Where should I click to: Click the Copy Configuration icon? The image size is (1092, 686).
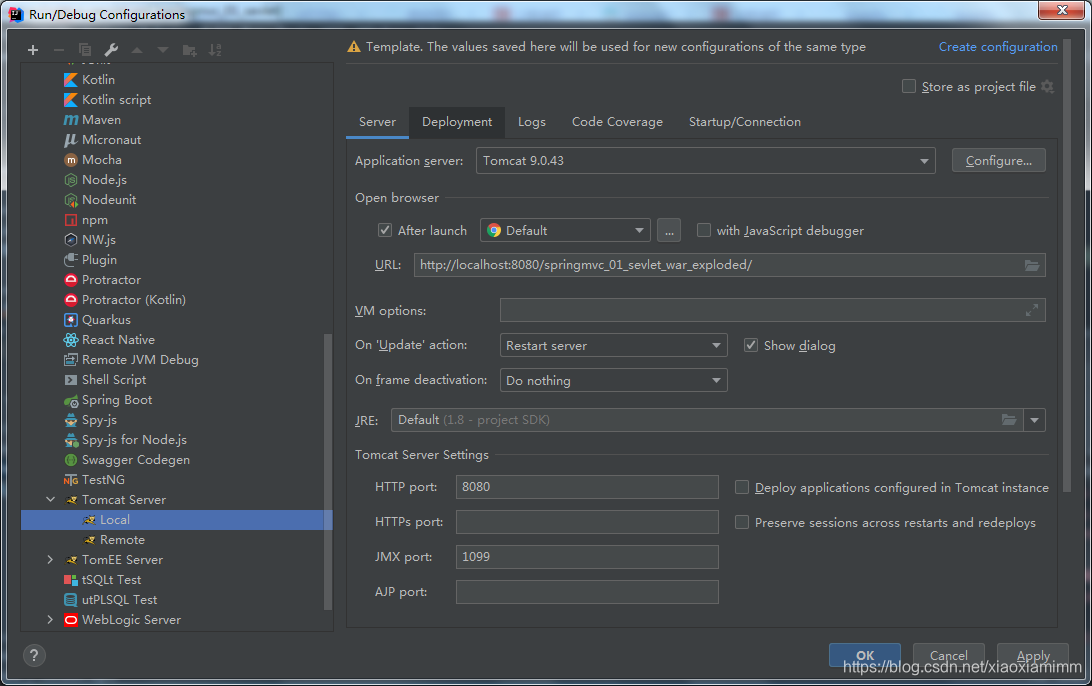click(x=85, y=50)
